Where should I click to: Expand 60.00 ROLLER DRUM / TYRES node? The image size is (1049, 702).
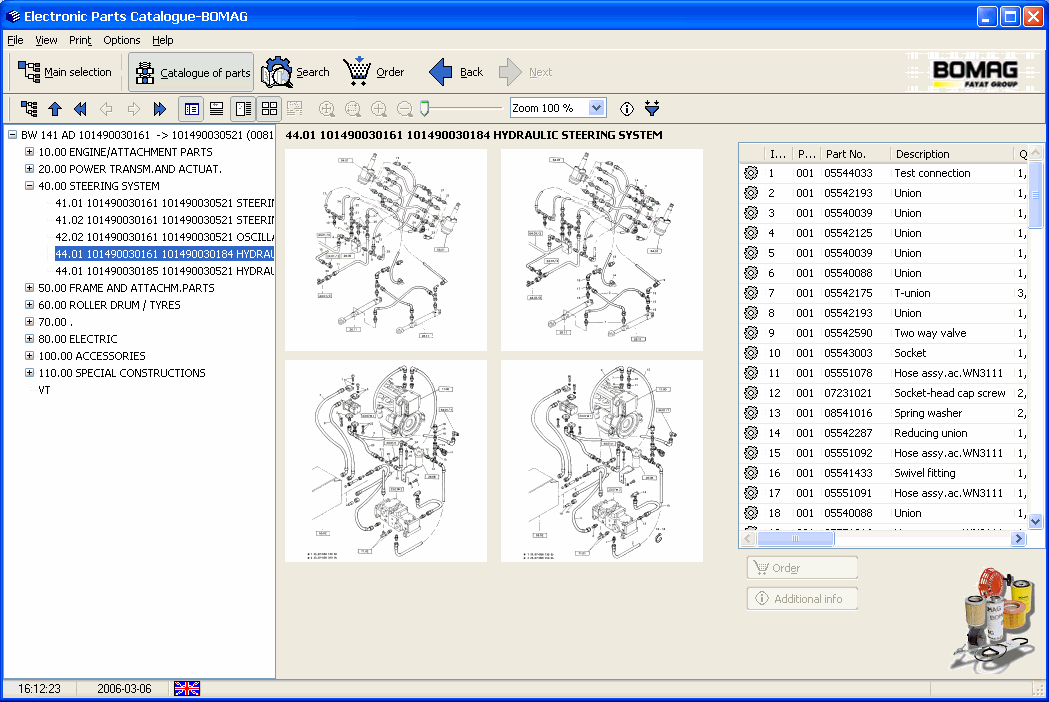(29, 304)
